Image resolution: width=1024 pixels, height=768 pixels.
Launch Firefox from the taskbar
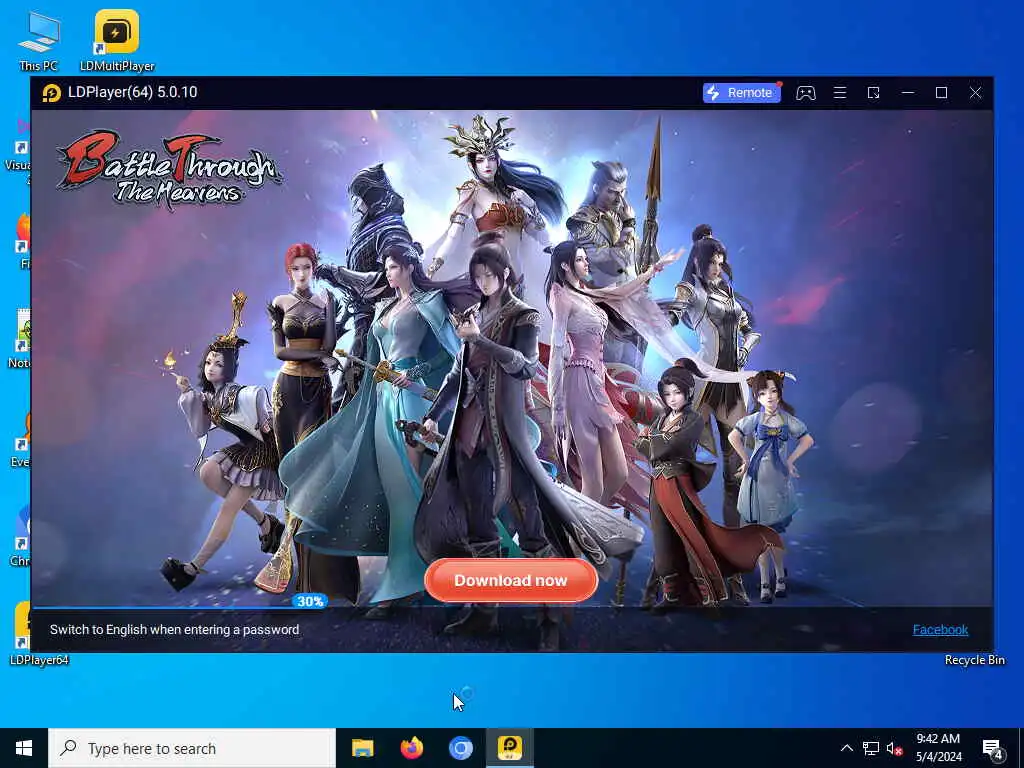click(x=411, y=748)
